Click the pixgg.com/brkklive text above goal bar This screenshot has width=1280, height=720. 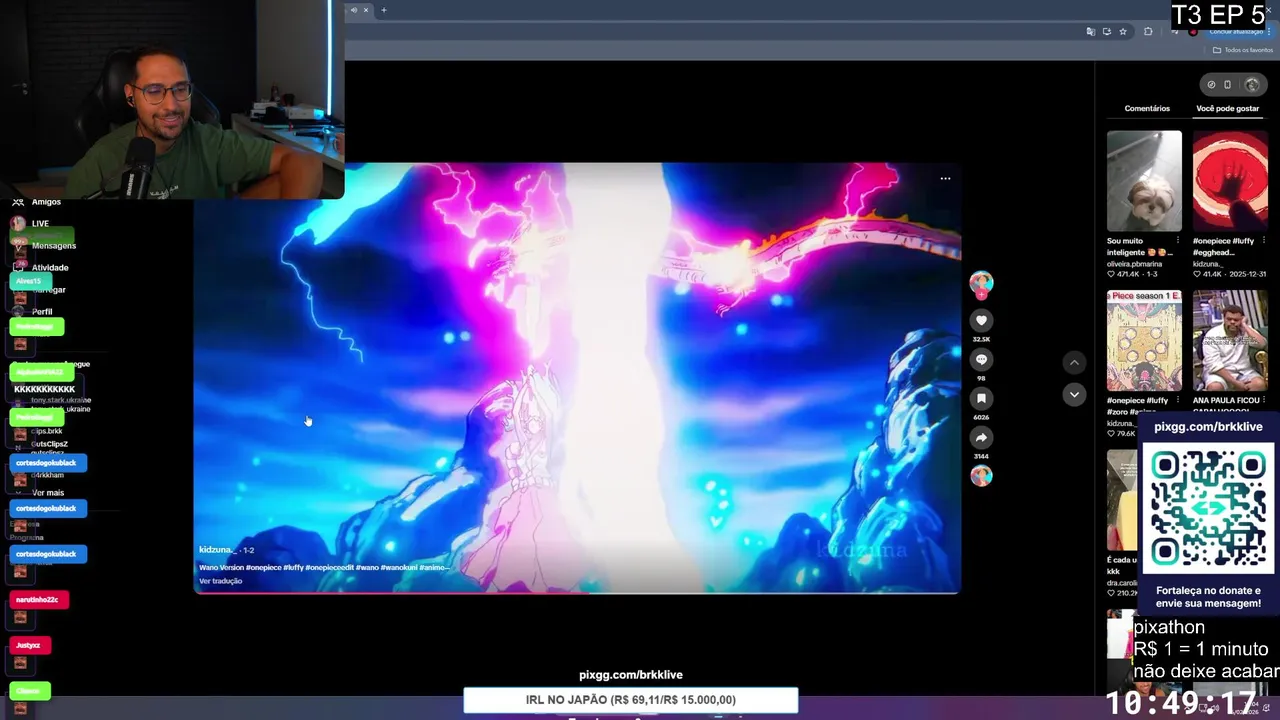tap(631, 675)
